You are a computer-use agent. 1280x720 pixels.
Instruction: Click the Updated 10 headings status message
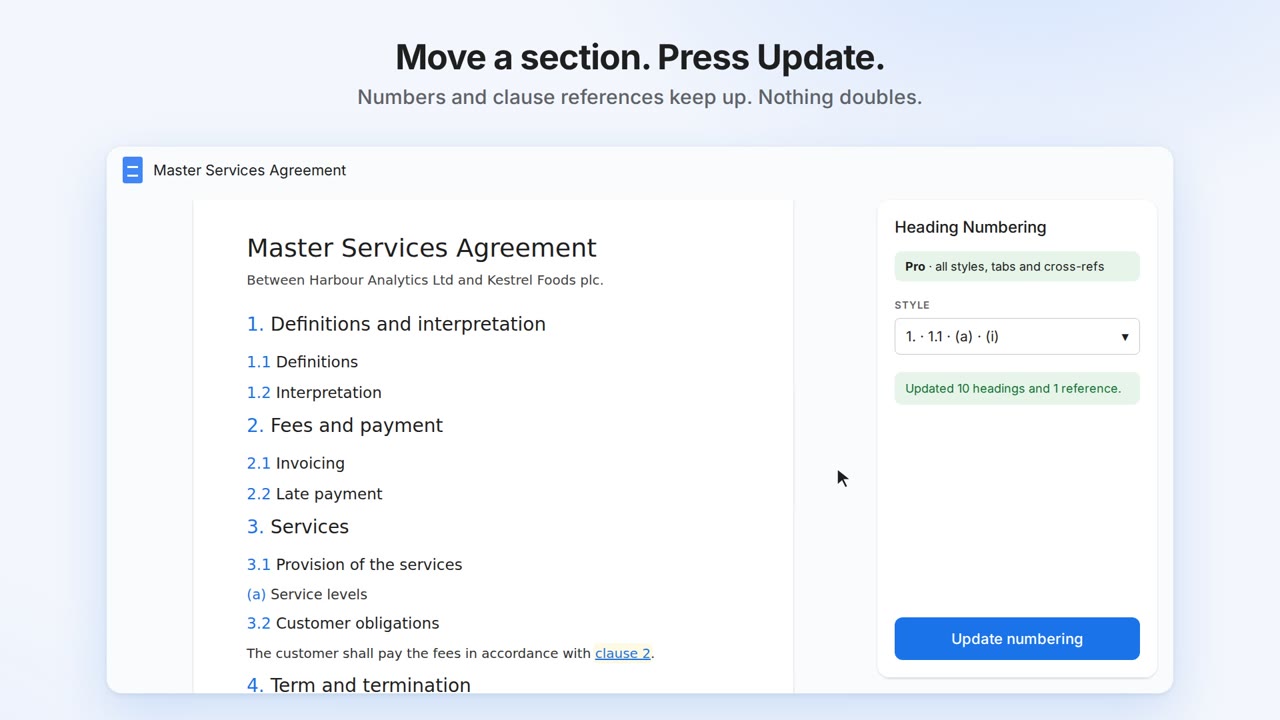pyautogui.click(x=1017, y=389)
